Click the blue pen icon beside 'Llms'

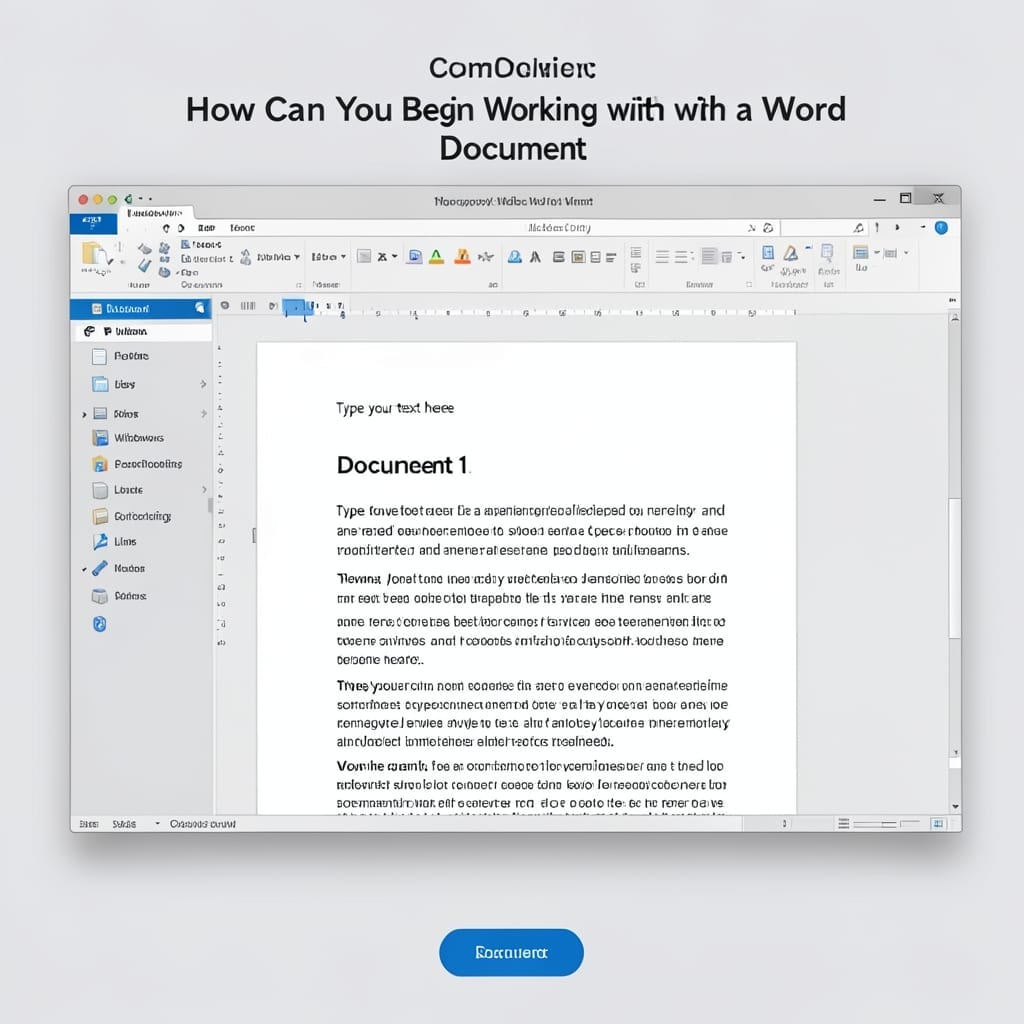pos(100,541)
